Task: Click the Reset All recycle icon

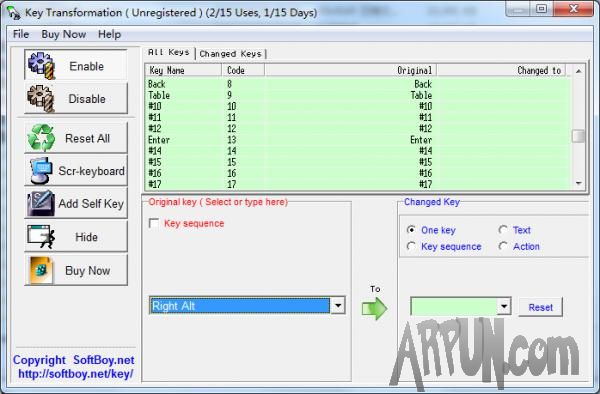Action: coord(41,138)
